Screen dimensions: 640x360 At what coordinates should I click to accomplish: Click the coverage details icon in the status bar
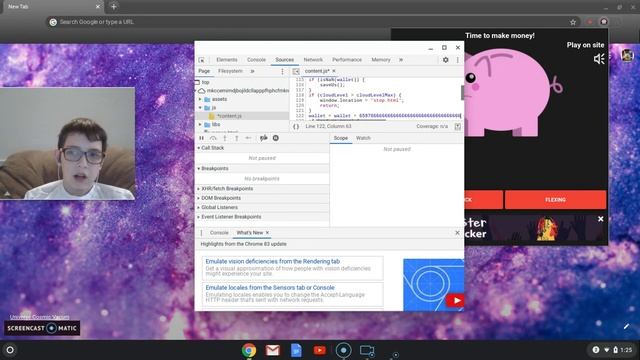(458, 127)
